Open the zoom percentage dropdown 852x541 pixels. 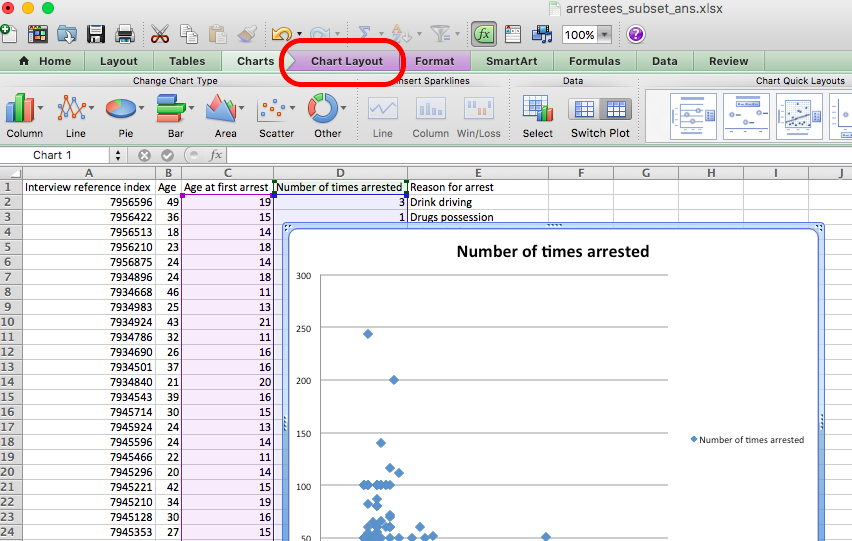(x=603, y=35)
